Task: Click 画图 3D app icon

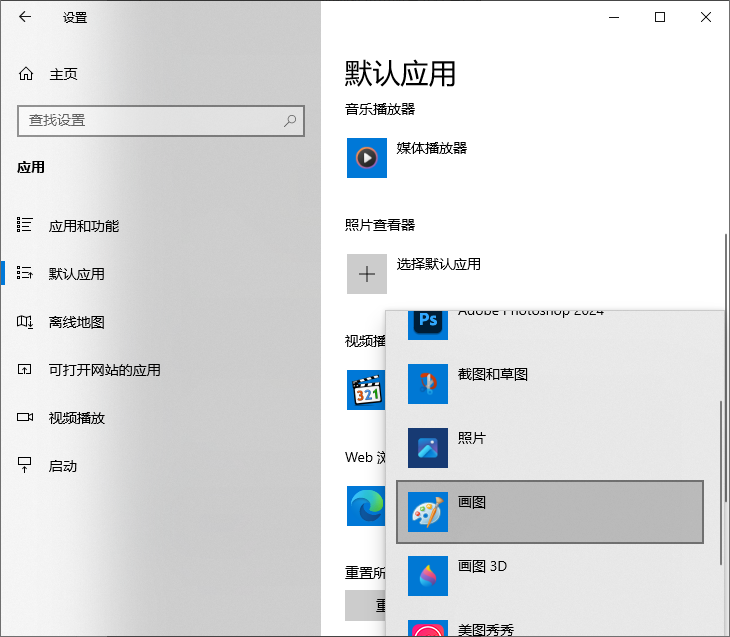Action: (x=428, y=576)
